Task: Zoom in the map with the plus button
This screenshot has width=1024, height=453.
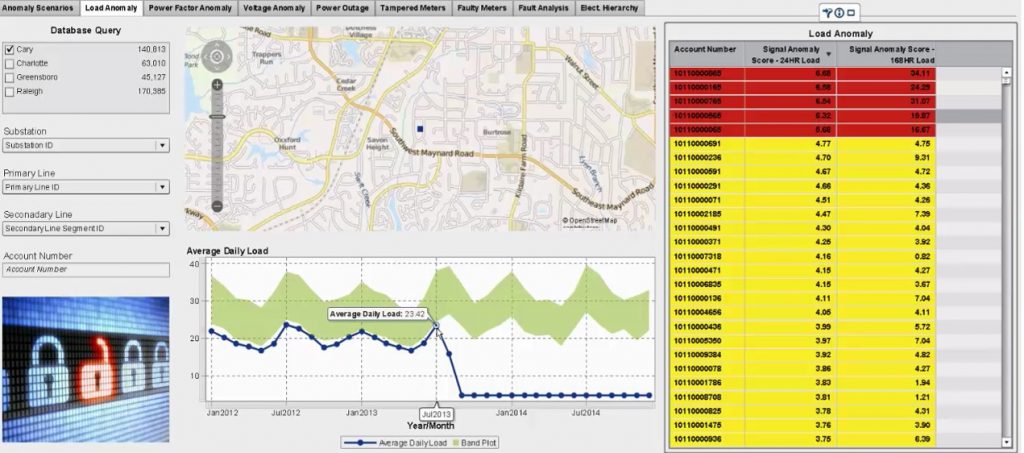Action: click(x=217, y=85)
